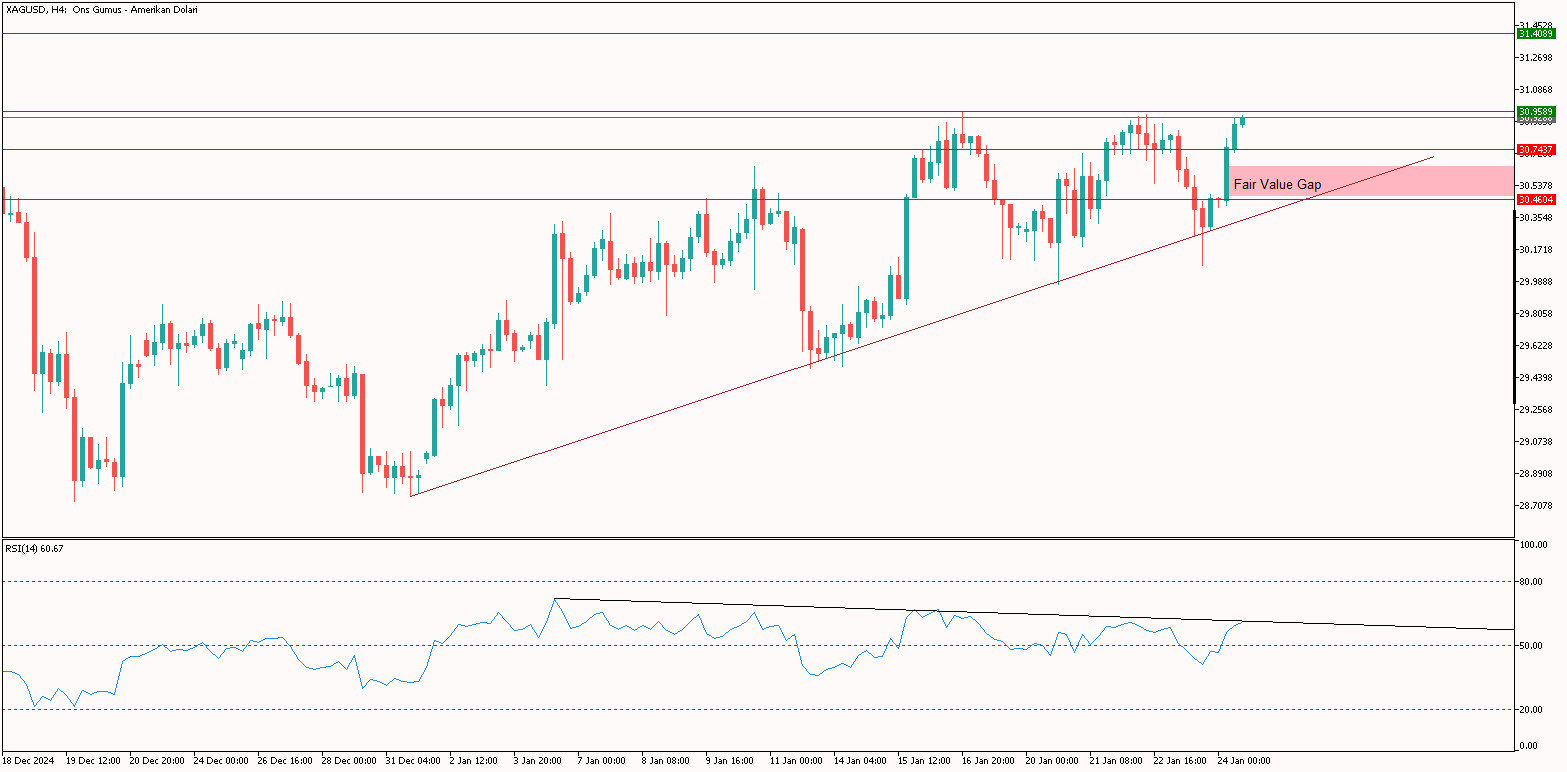Select the pink Fair Value Gap rectangle
This screenshot has width=1567, height=772.
point(1373,181)
